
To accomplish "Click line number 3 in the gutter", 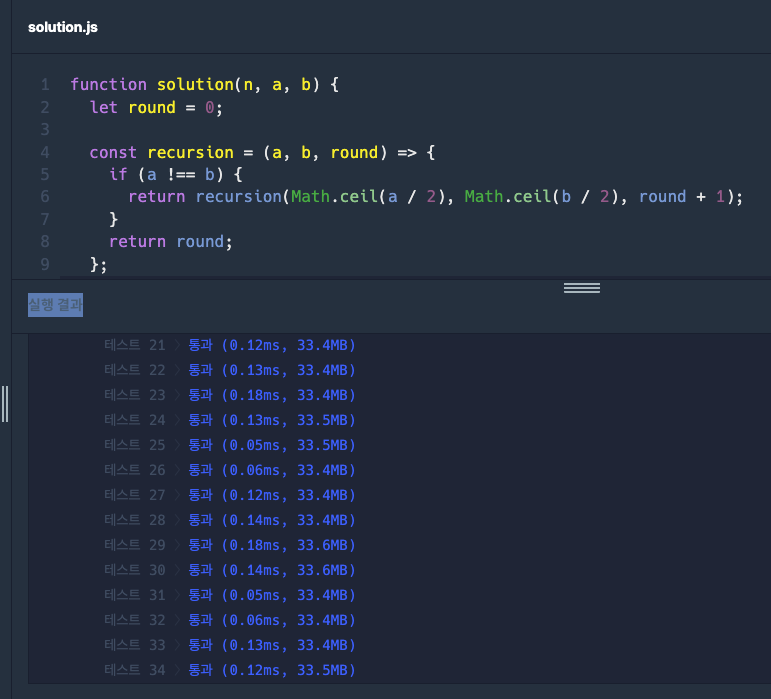I will point(45,129).
